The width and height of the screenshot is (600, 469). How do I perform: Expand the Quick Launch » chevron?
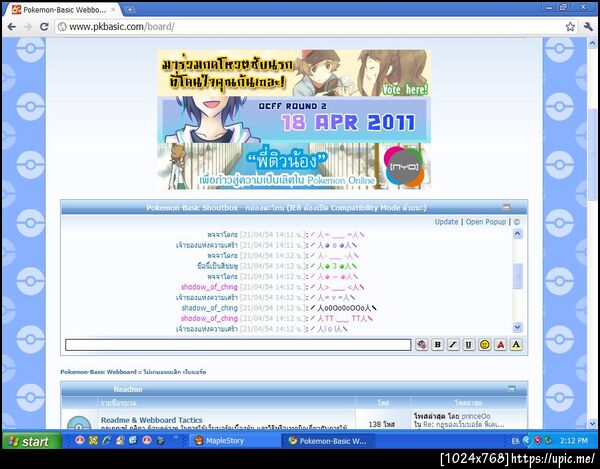[176, 437]
